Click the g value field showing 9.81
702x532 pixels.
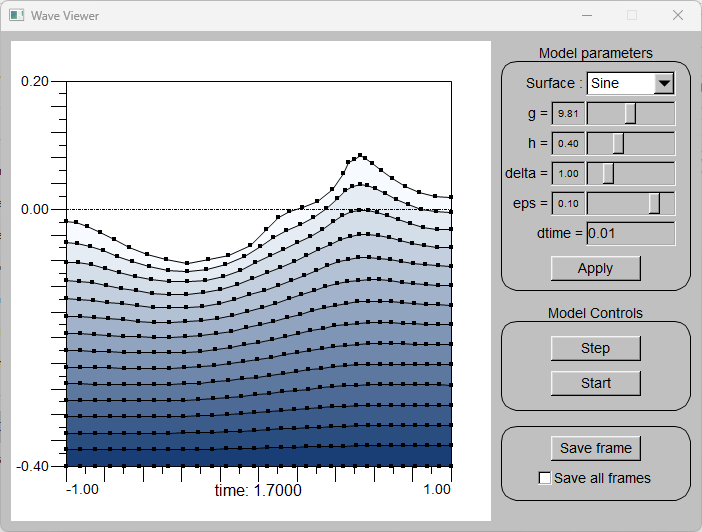[x=568, y=114]
